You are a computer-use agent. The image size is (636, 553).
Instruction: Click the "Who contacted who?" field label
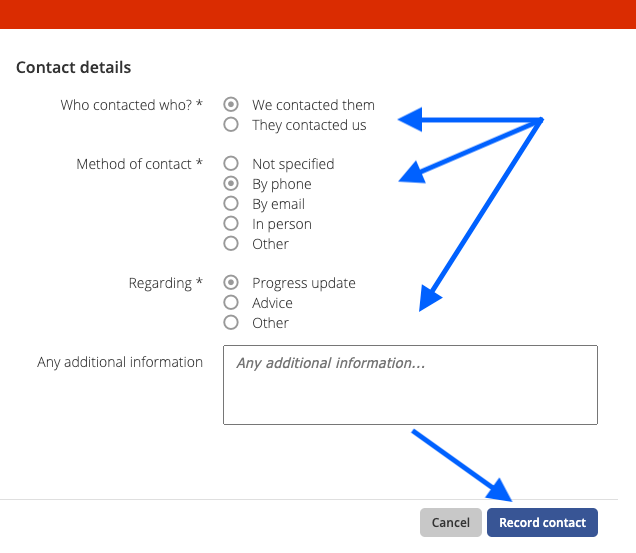[x=131, y=105]
